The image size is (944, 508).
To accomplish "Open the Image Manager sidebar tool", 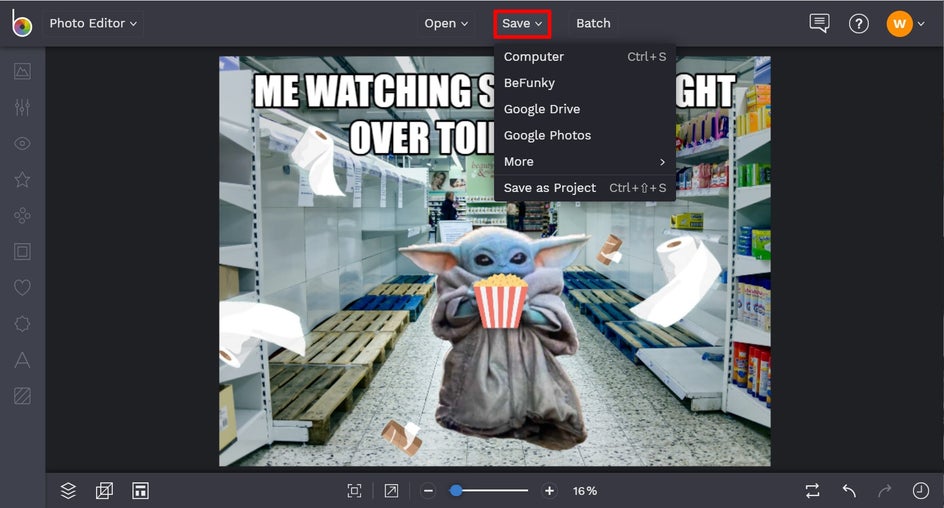I will (22, 72).
